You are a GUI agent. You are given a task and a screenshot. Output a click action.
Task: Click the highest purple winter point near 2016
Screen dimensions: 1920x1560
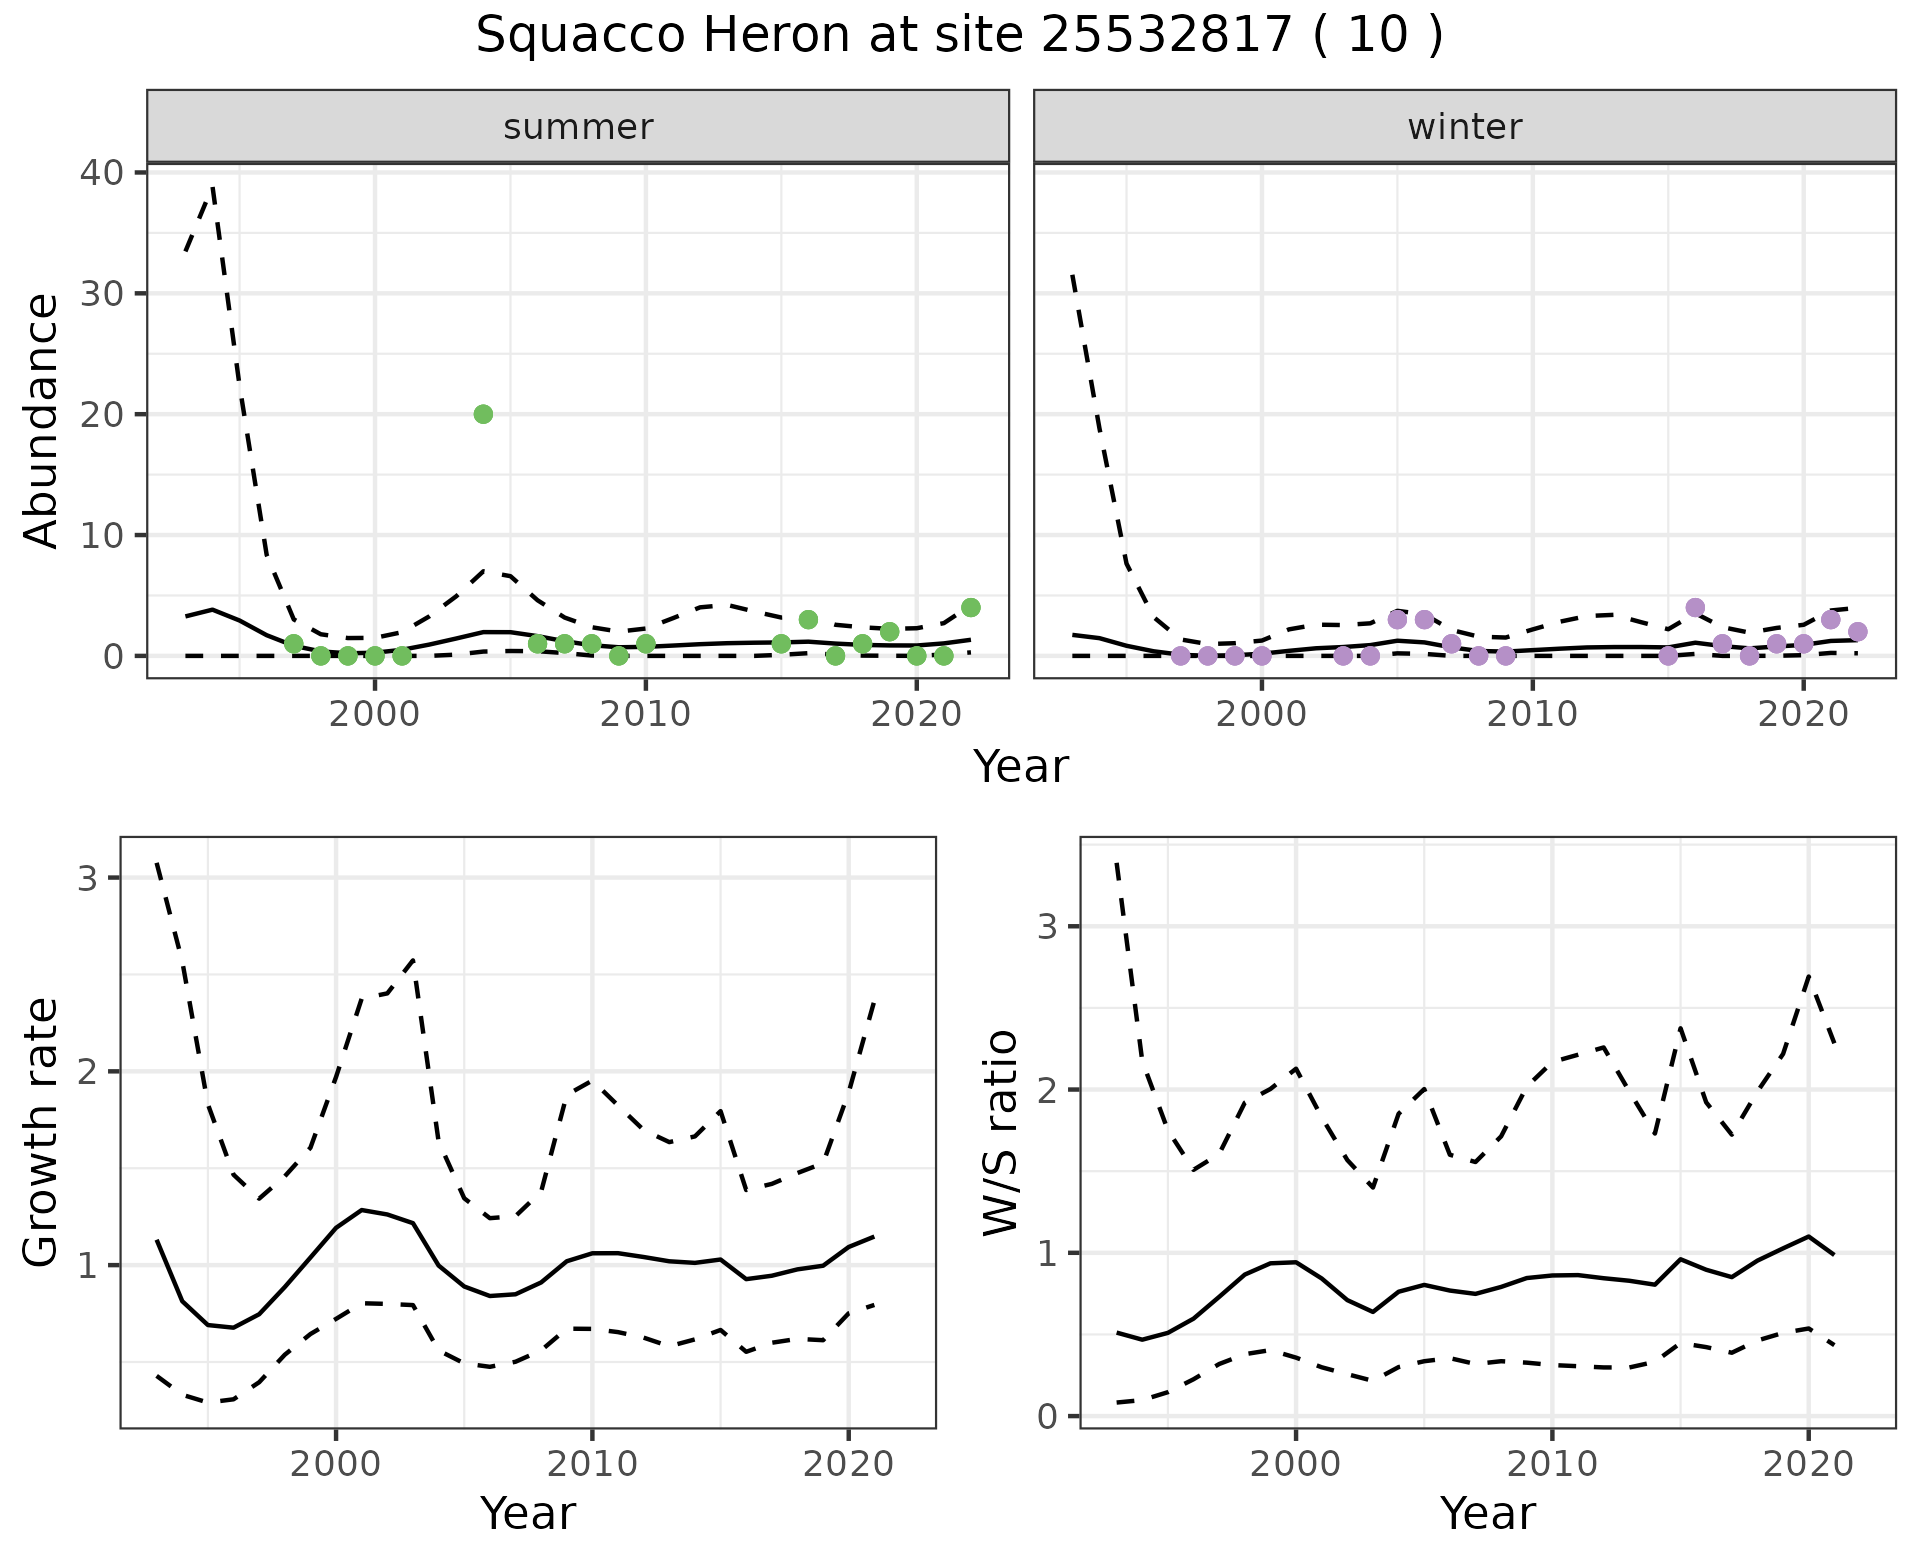point(1695,608)
